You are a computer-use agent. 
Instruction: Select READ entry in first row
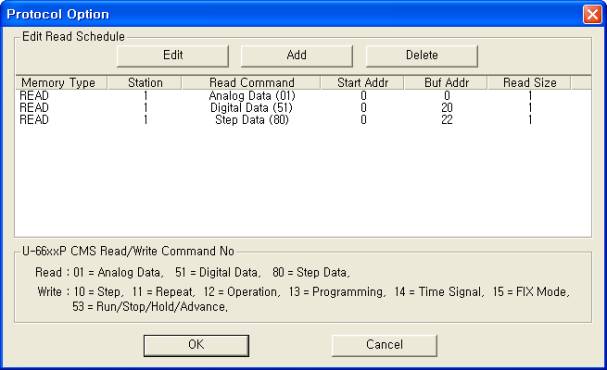coord(34,96)
